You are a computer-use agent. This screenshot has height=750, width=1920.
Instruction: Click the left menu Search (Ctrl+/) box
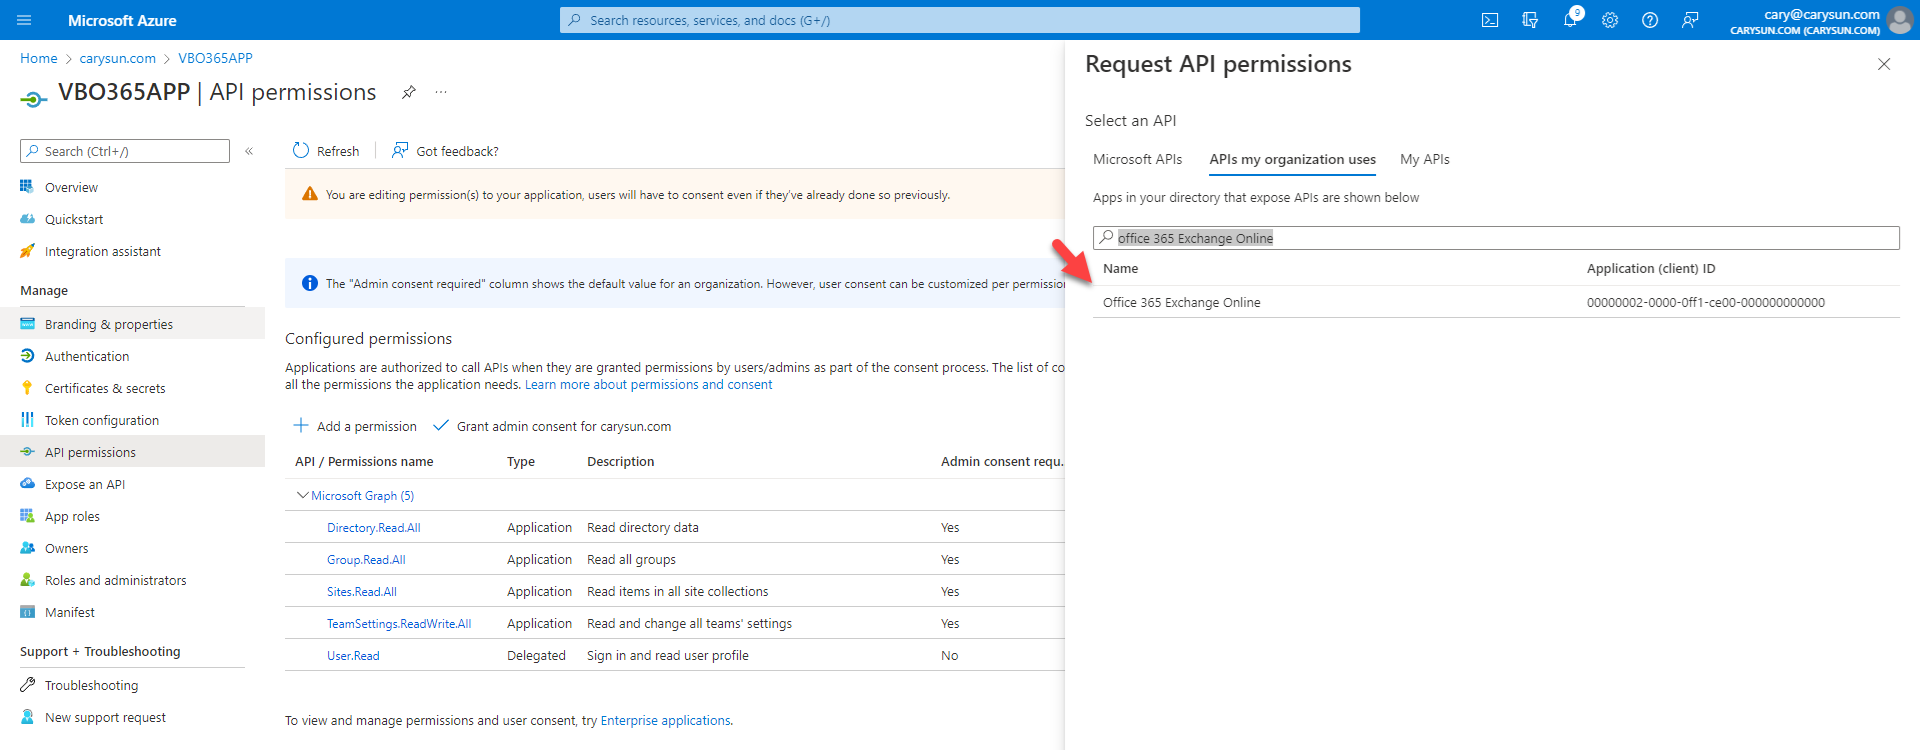(x=125, y=151)
